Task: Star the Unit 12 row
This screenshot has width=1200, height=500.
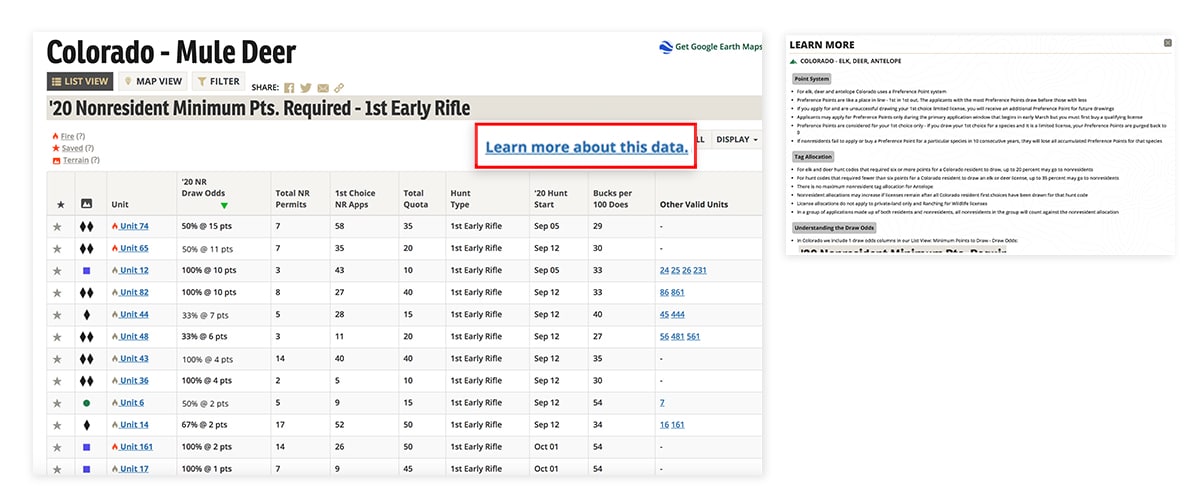Action: point(58,270)
